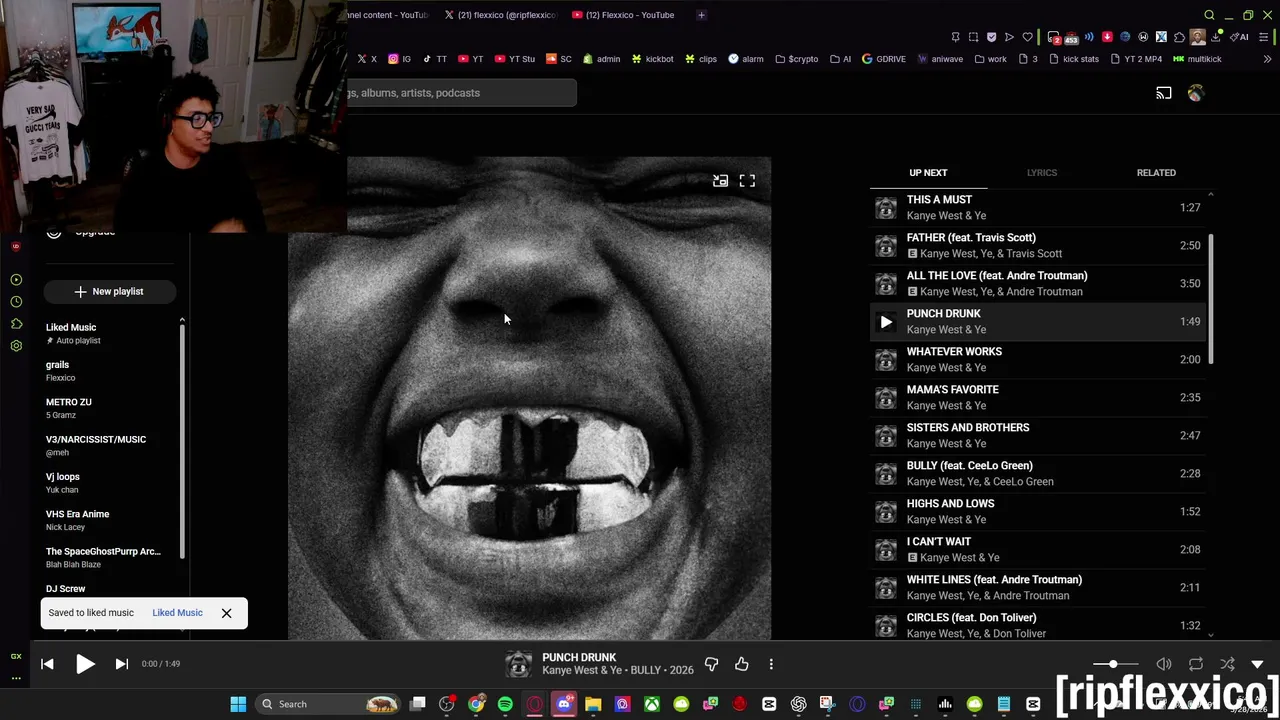Dismiss the Saved to liked music toast
The width and height of the screenshot is (1280, 720).
[226, 613]
